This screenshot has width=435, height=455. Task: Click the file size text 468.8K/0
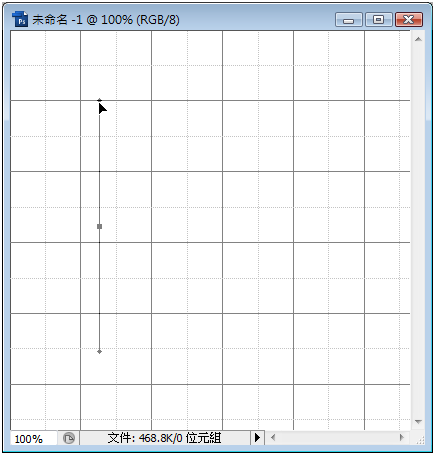pyautogui.click(x=161, y=438)
